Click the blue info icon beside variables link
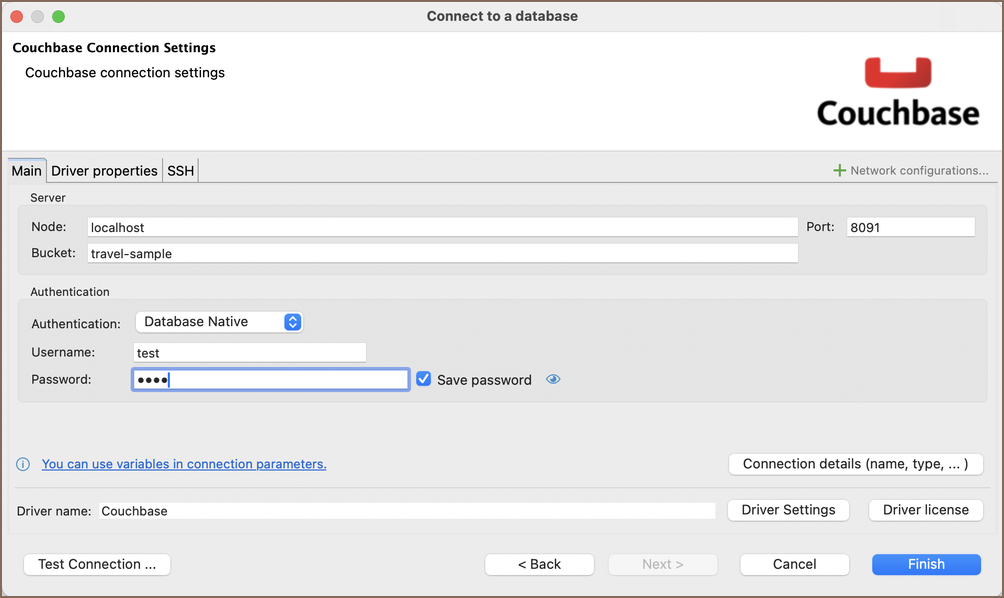 click(23, 464)
